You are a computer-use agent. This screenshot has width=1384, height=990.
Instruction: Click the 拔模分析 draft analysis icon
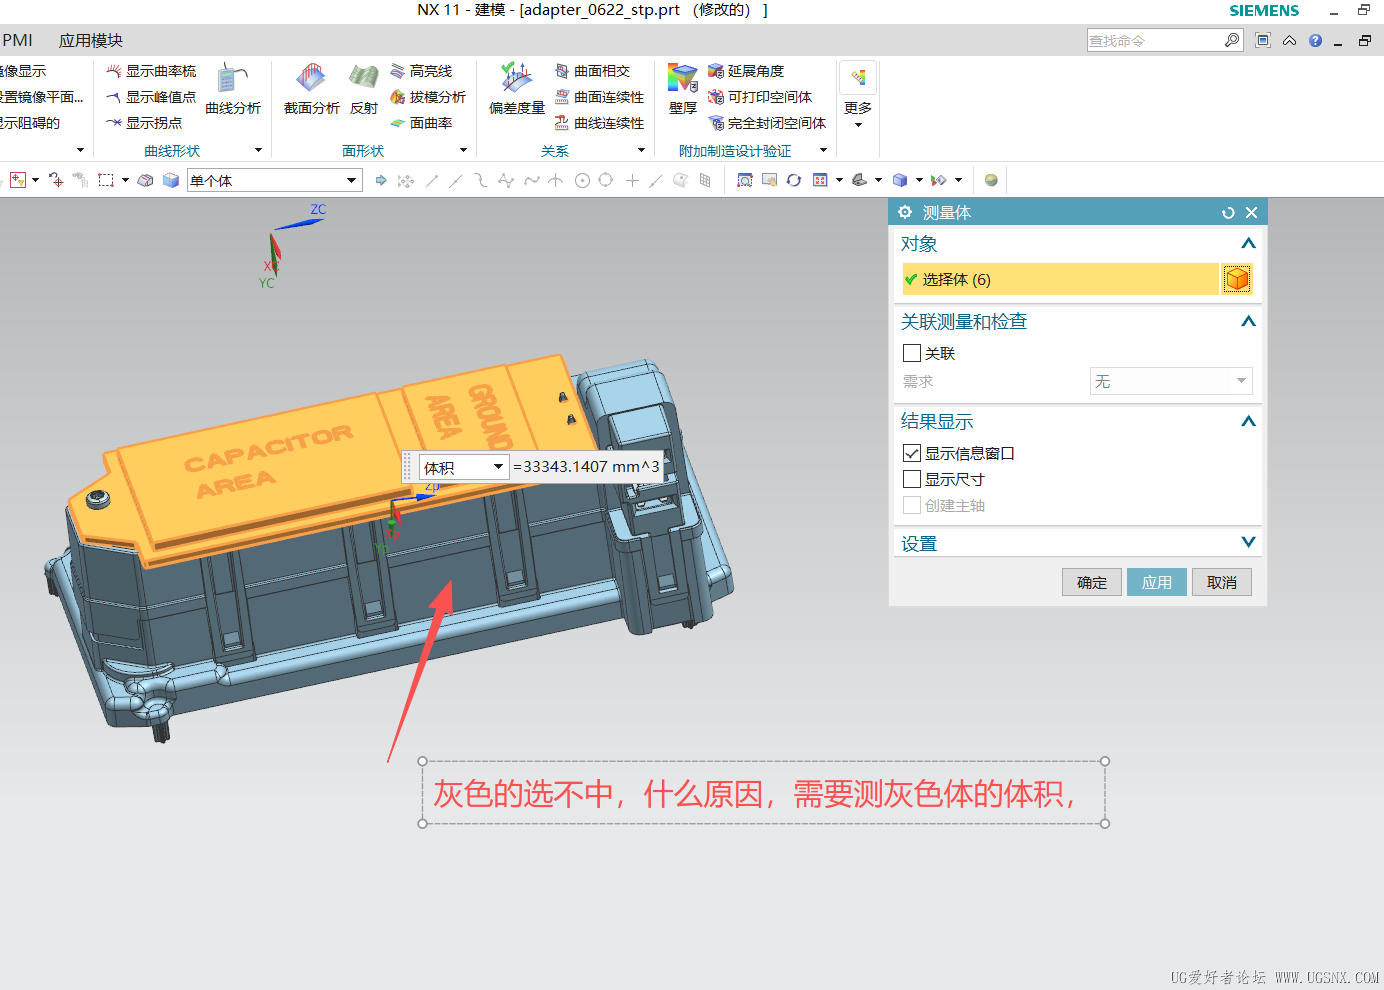[428, 97]
